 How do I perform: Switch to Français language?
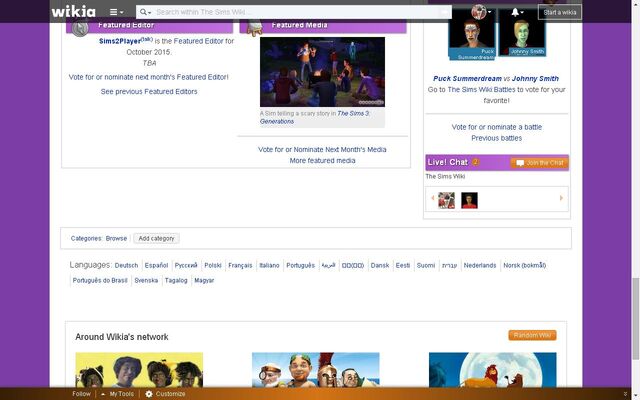pos(240,265)
